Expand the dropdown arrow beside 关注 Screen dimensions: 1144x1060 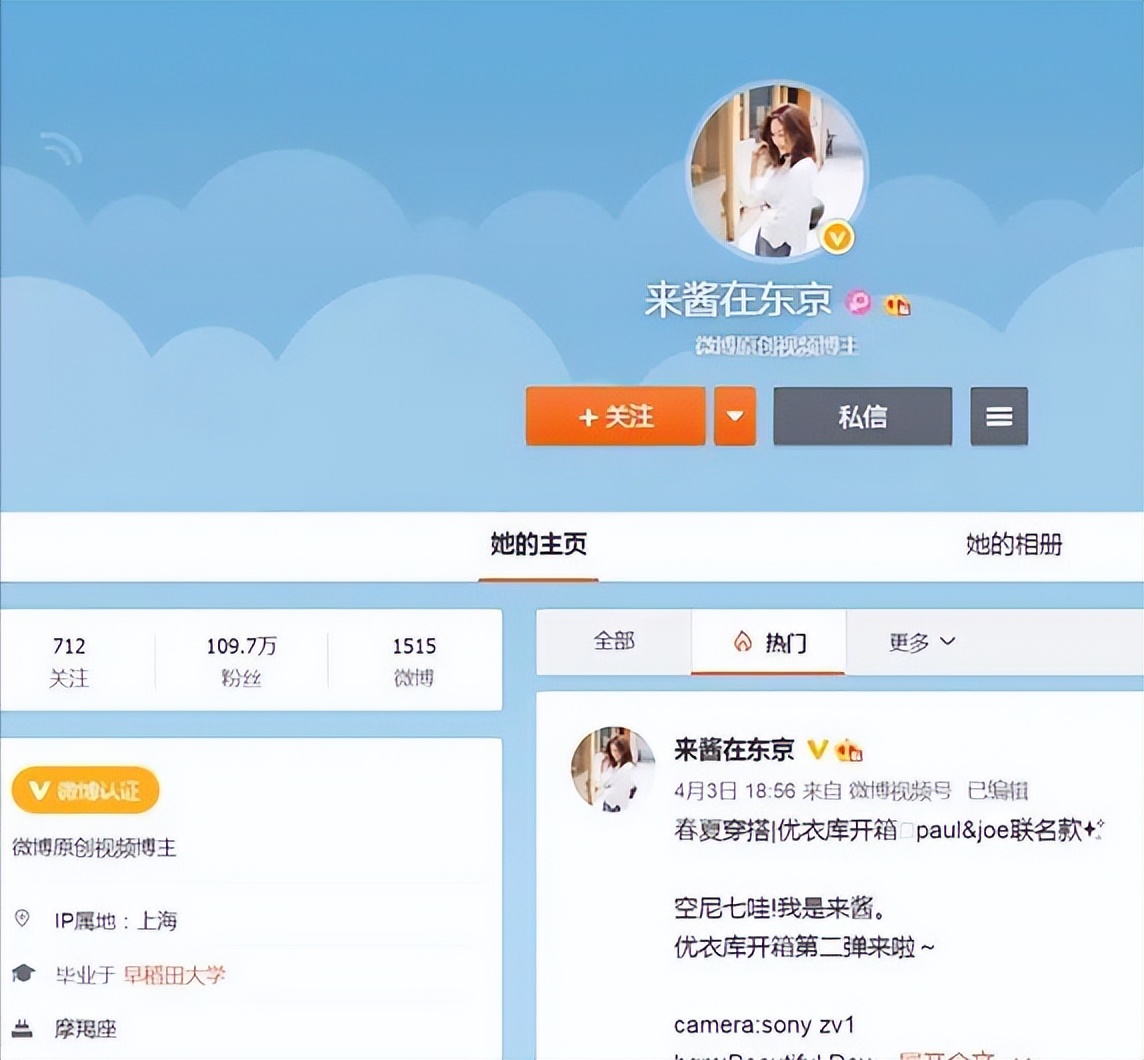click(735, 416)
